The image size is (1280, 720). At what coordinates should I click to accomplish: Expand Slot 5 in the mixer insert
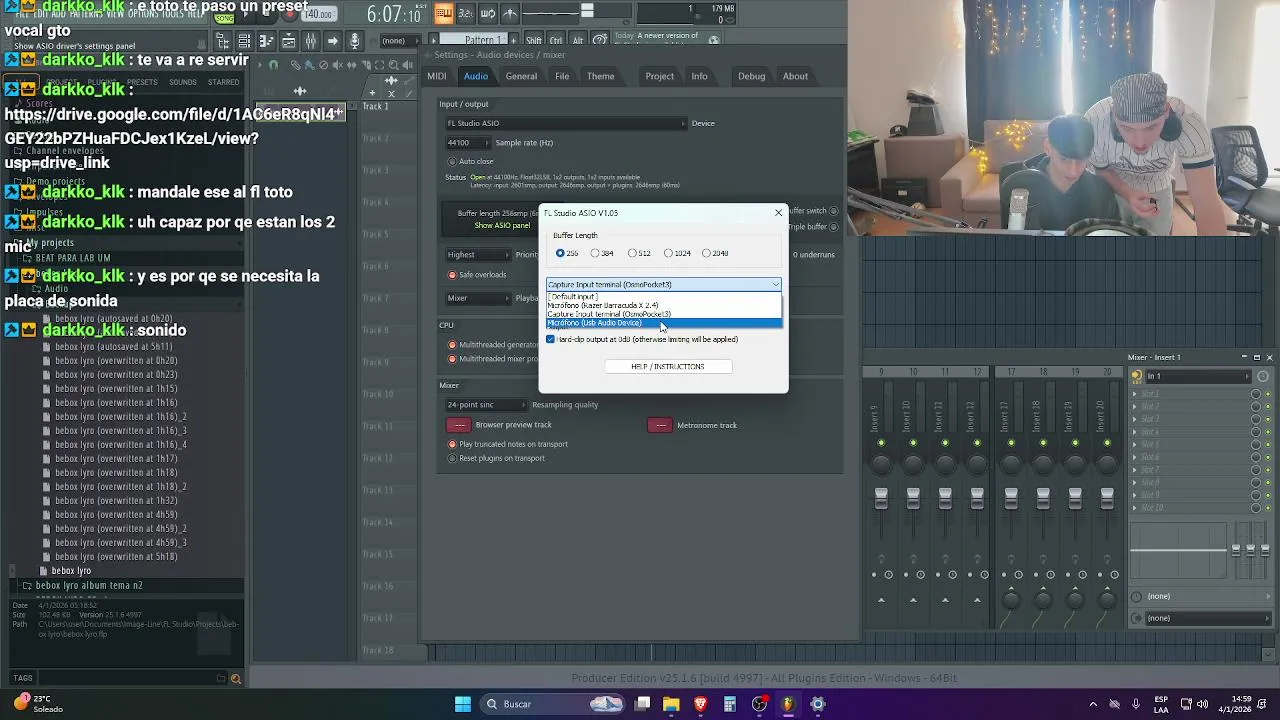pos(1135,445)
